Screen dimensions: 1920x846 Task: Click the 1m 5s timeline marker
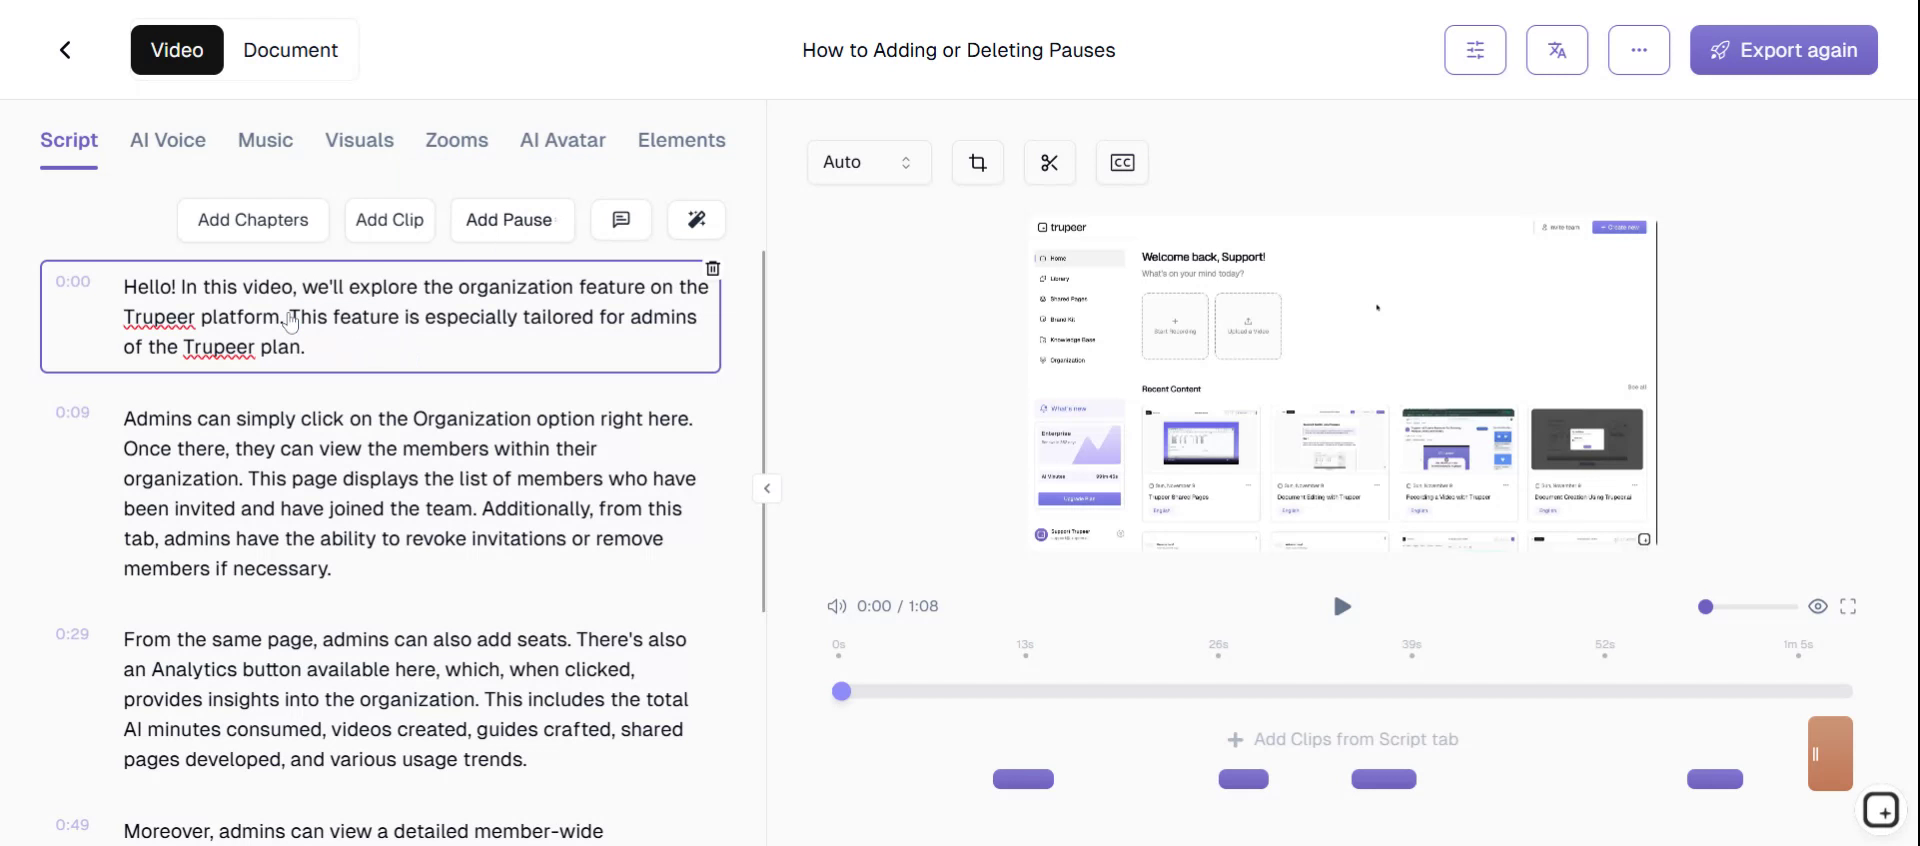click(1798, 648)
